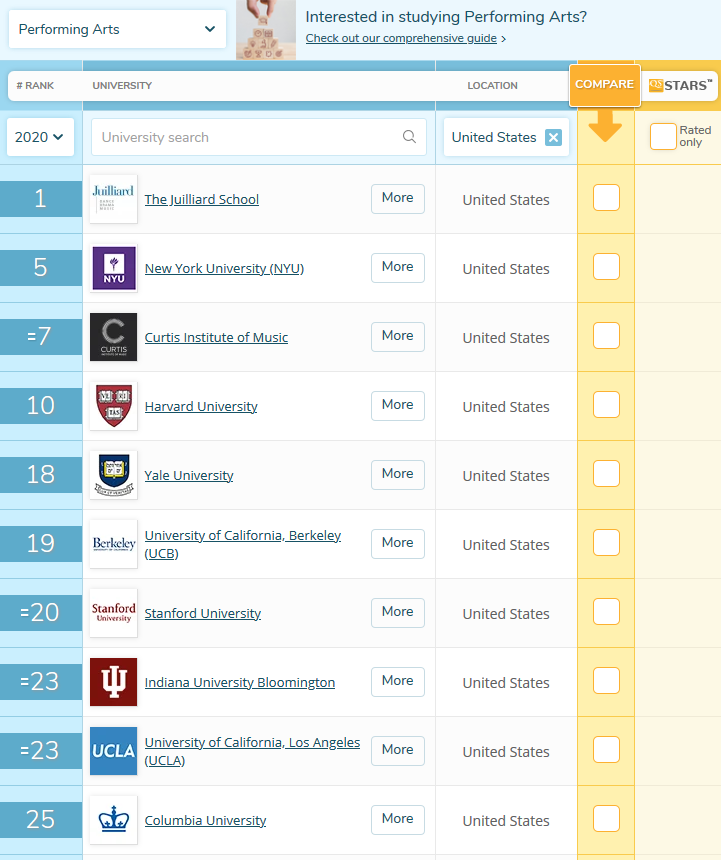Expand More for Harvard University
This screenshot has width=721, height=860.
[x=398, y=406]
